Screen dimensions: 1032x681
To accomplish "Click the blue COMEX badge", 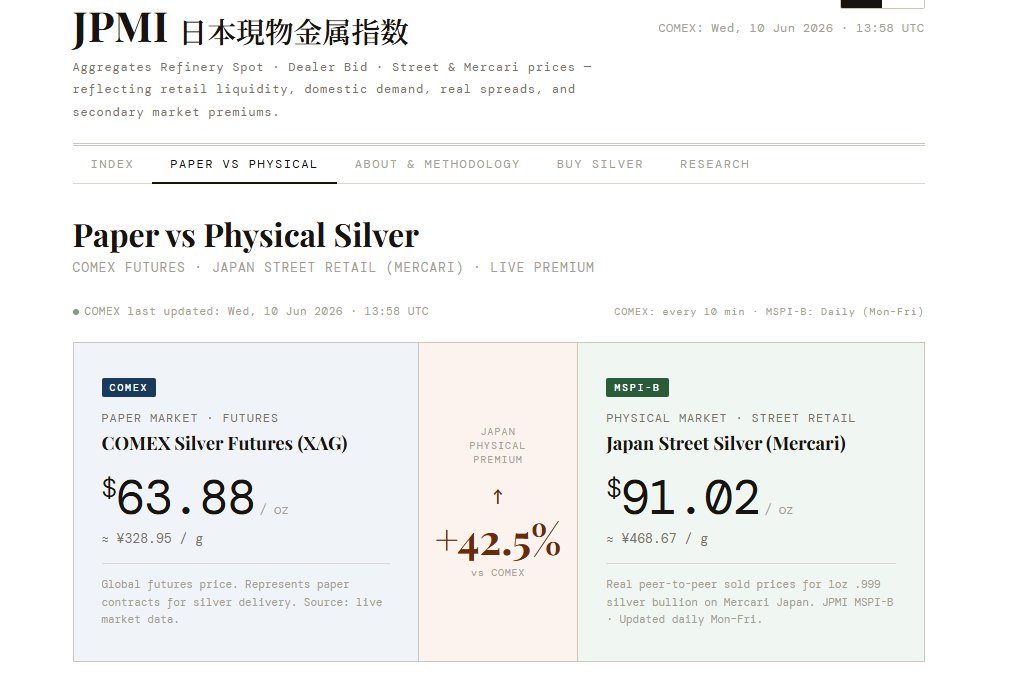I will pos(128,388).
